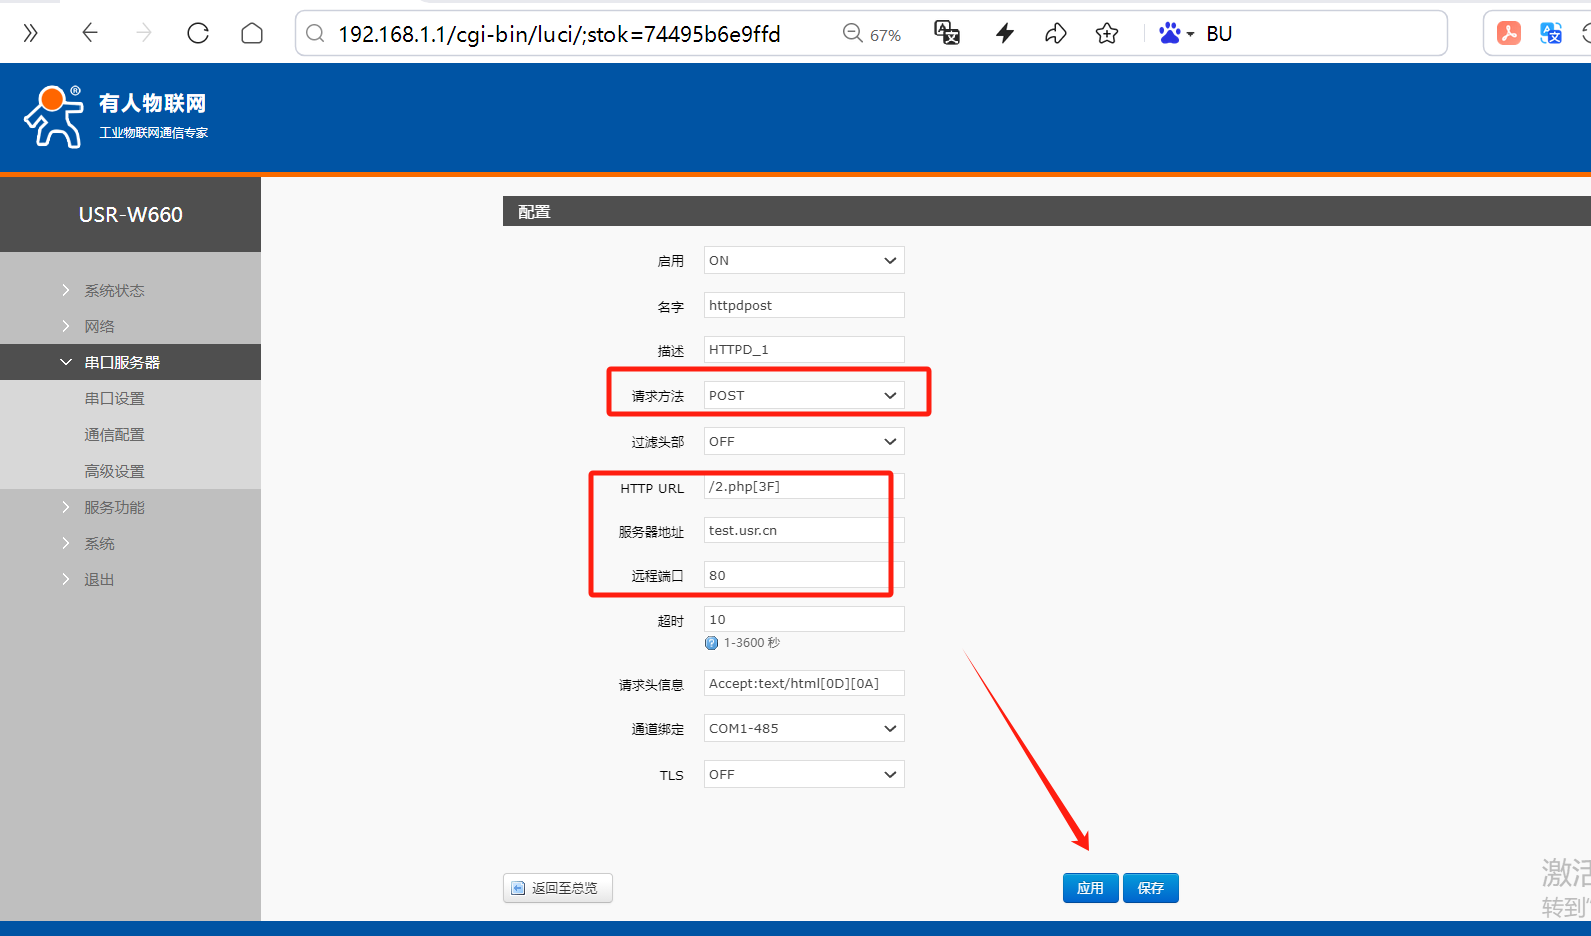
Task: Click the browser reload icon
Action: point(198,33)
